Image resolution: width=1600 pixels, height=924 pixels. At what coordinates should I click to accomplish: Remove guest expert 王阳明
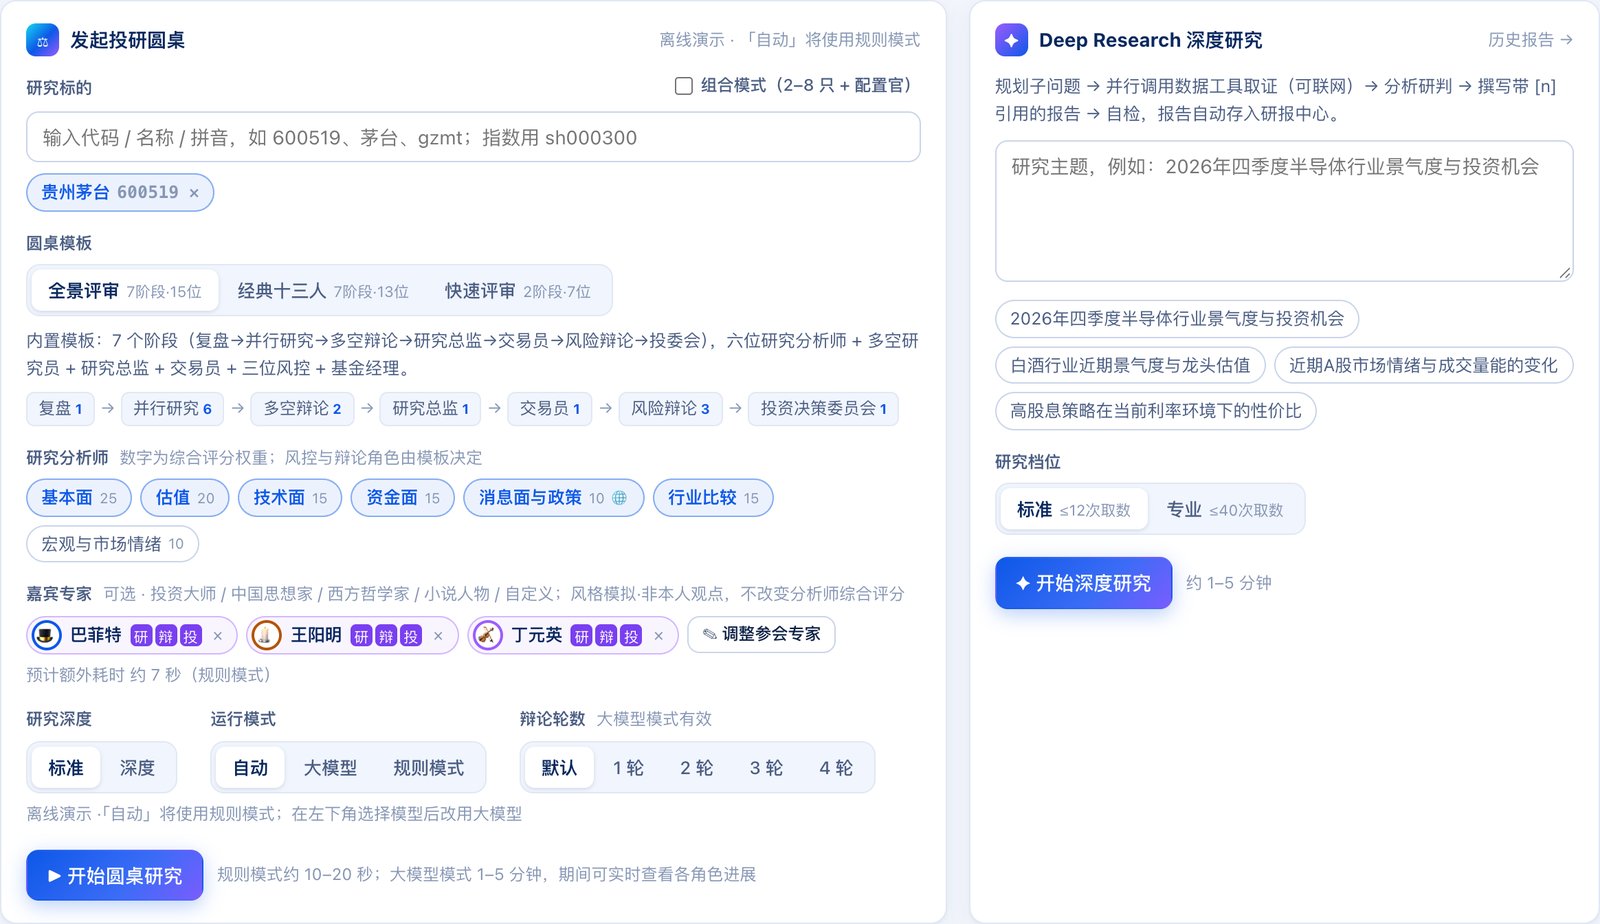(x=438, y=636)
